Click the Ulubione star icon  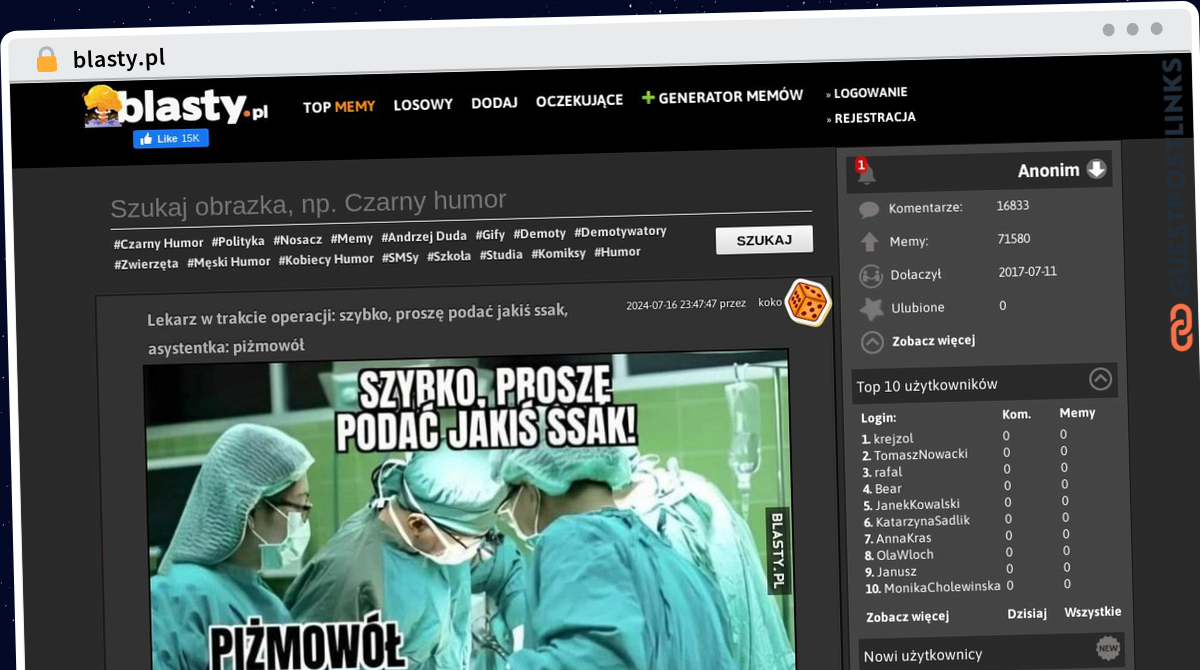tap(871, 308)
